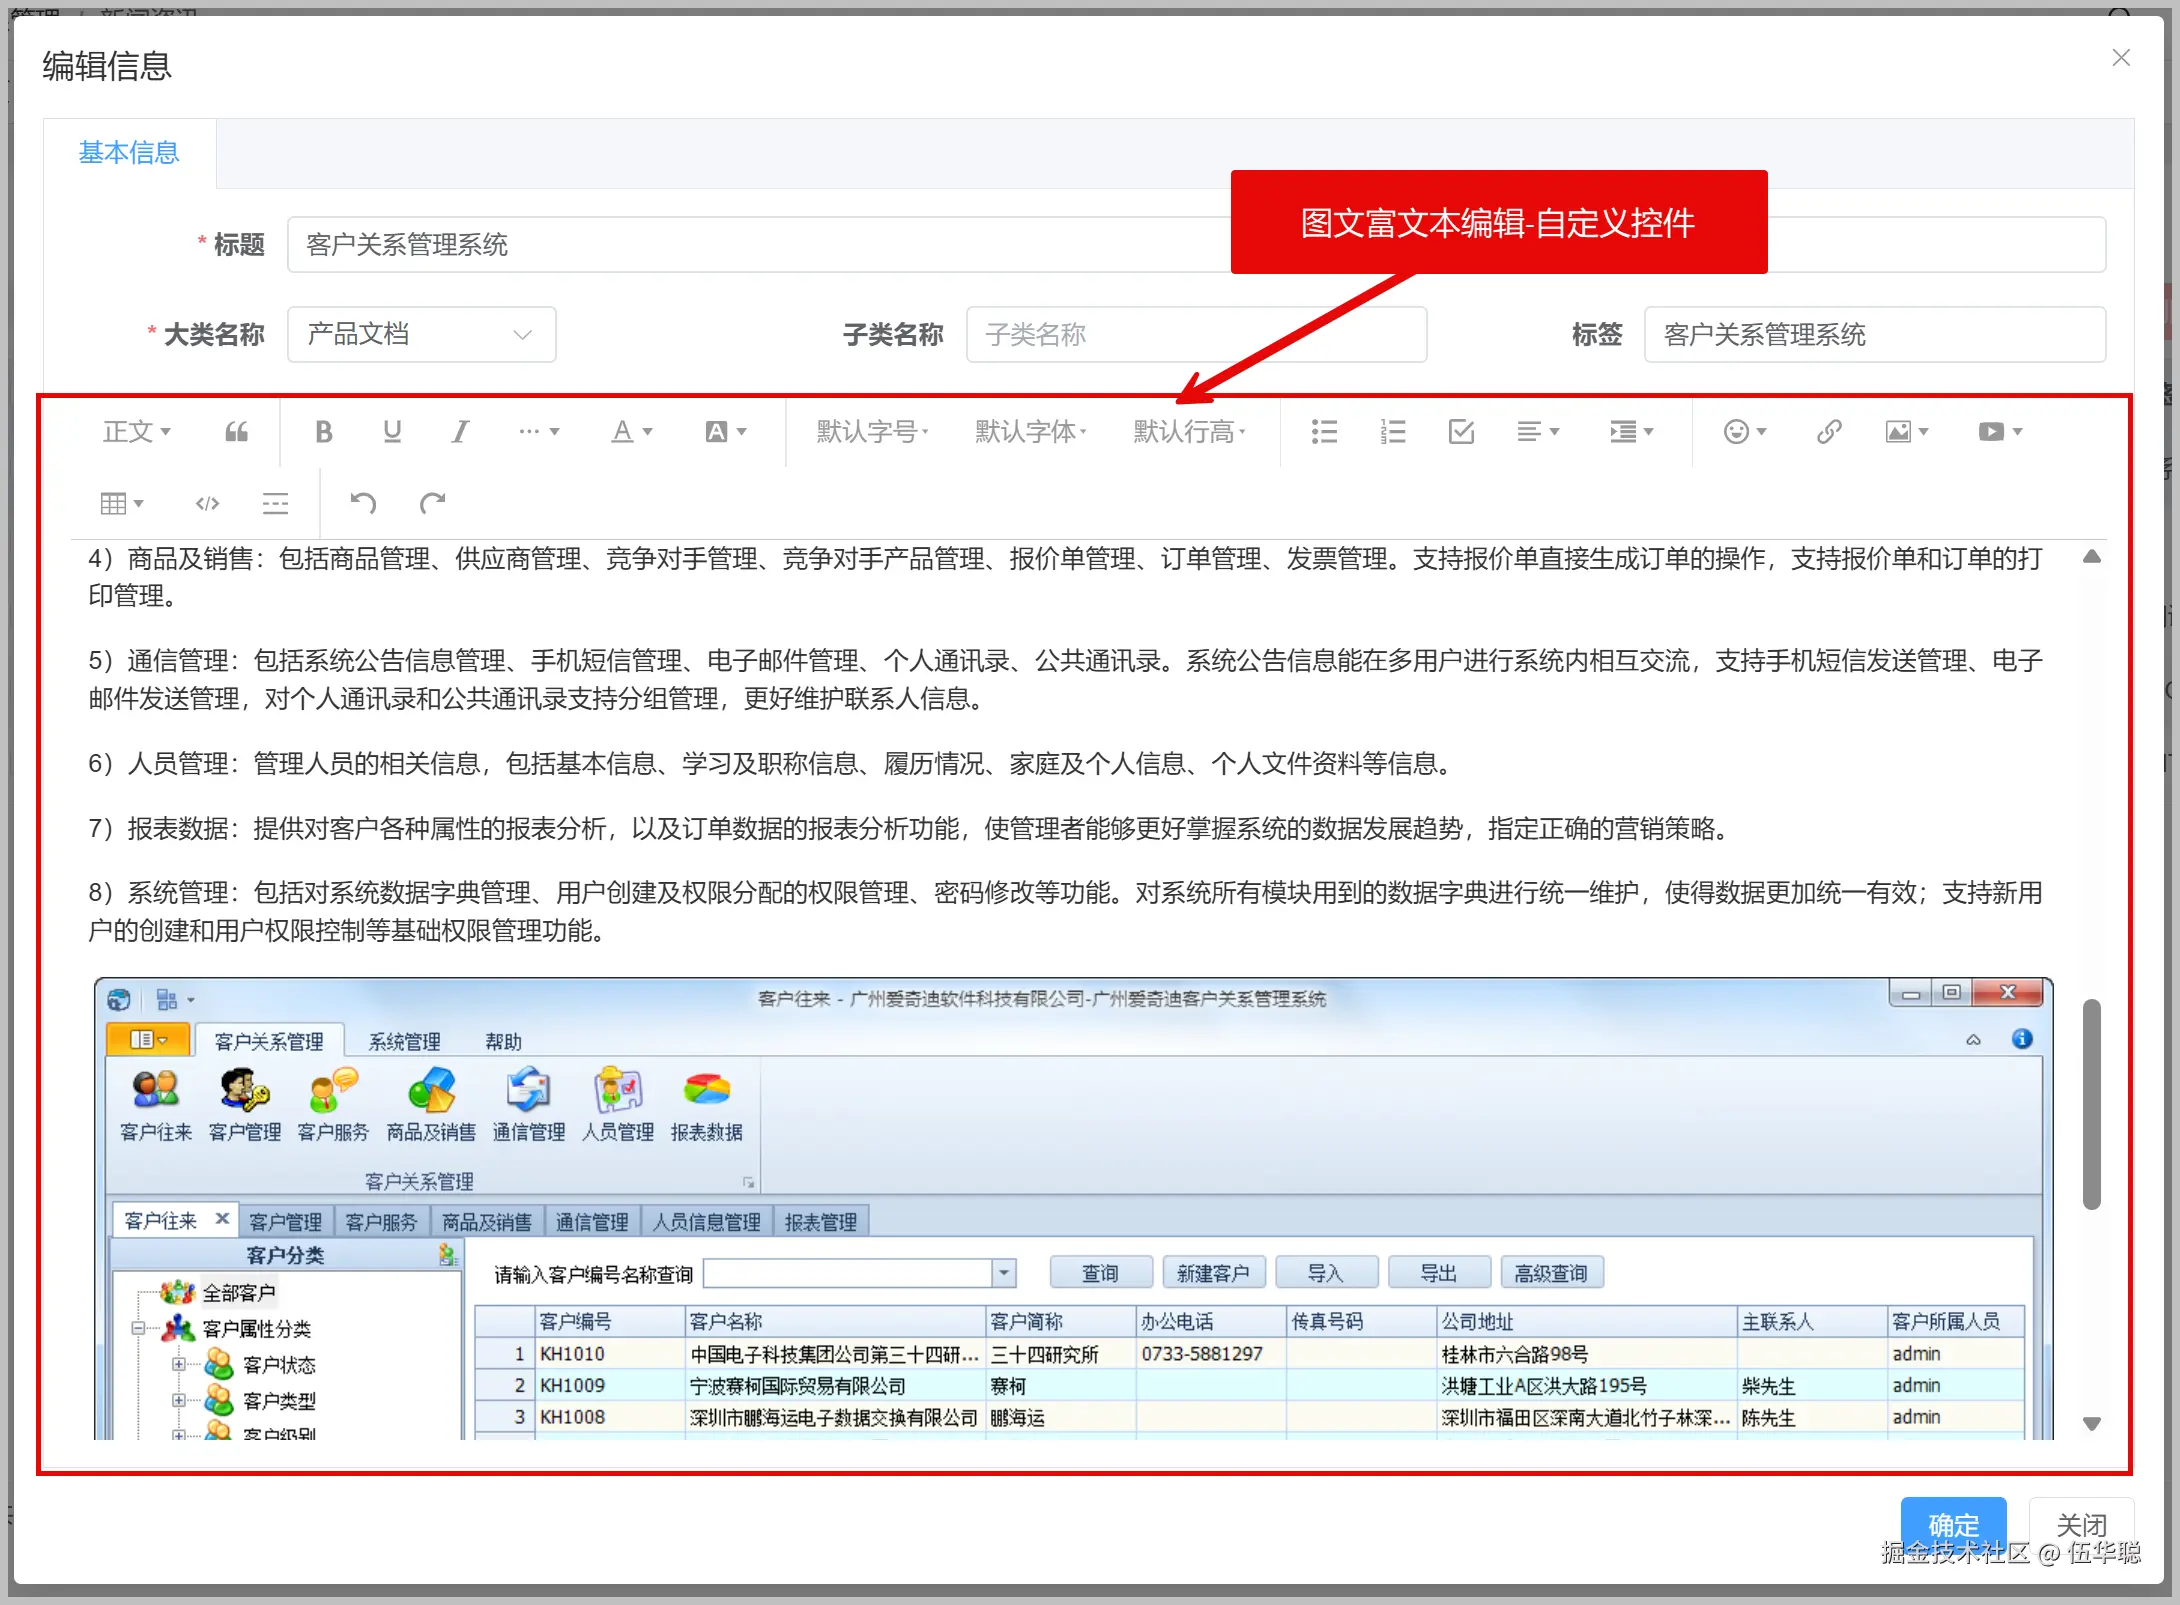Insert a code block
Screen dimensions: 2180x1605
tap(207, 503)
